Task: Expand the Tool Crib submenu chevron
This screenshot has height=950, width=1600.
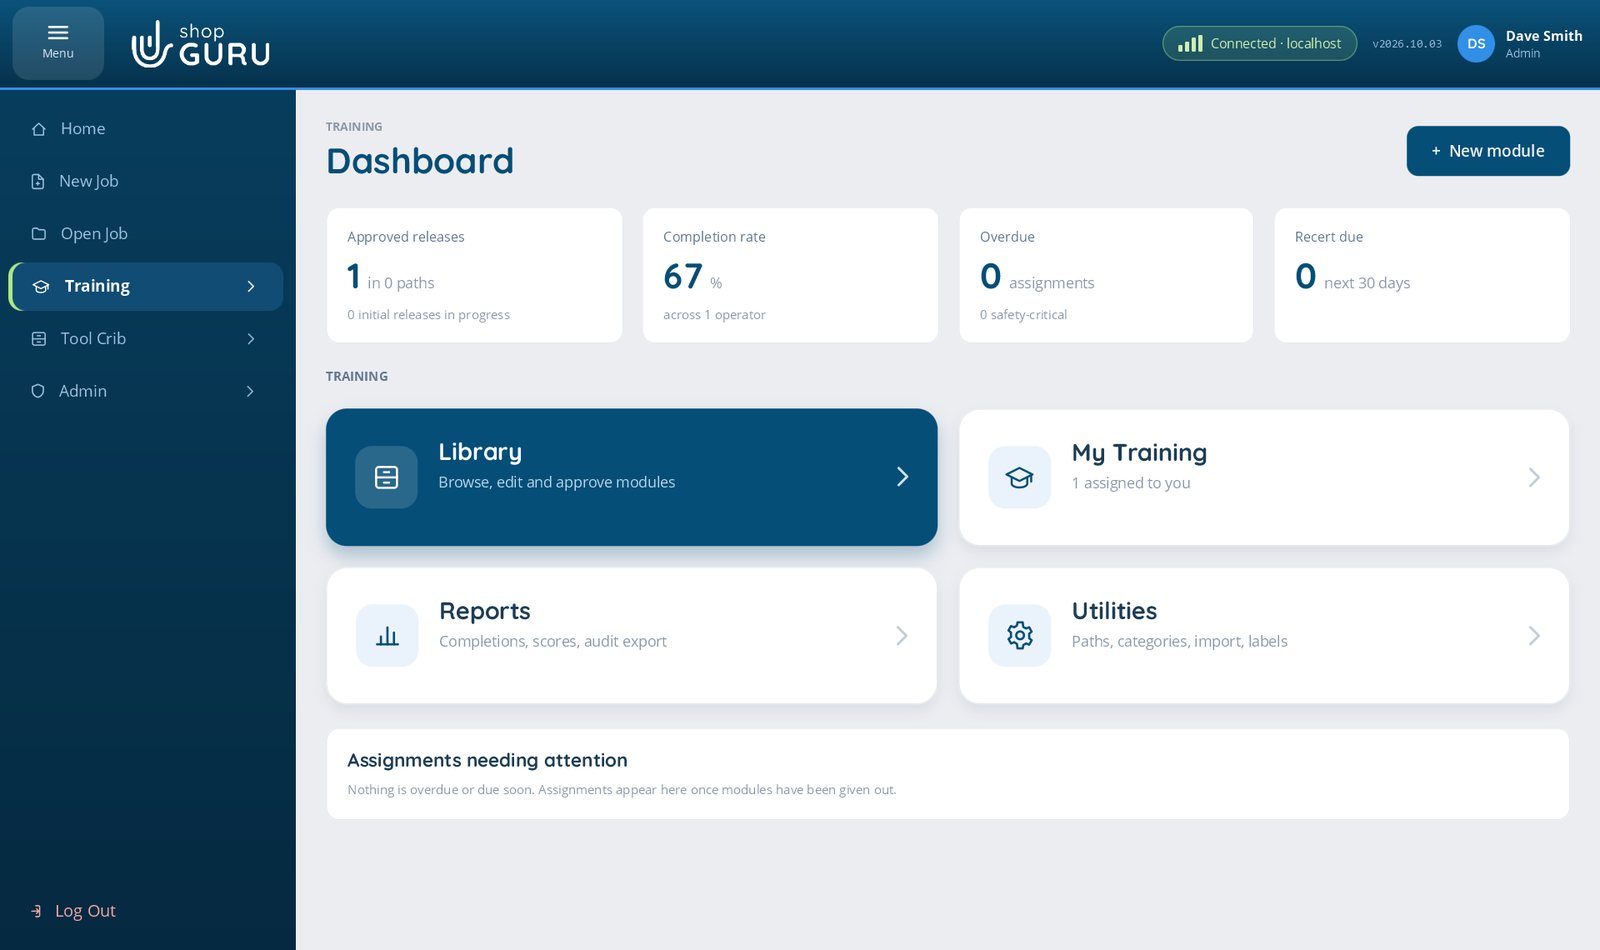Action: click(251, 339)
